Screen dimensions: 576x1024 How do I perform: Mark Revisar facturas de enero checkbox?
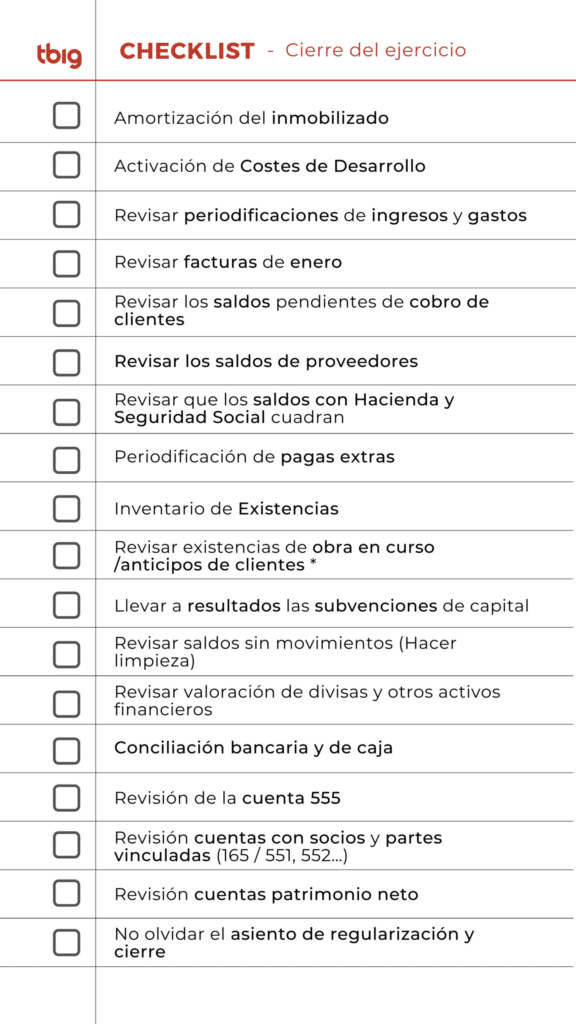pos(67,264)
